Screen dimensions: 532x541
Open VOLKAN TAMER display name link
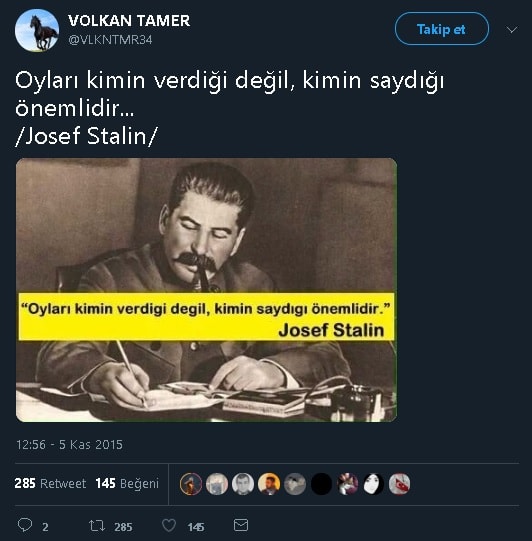(129, 21)
